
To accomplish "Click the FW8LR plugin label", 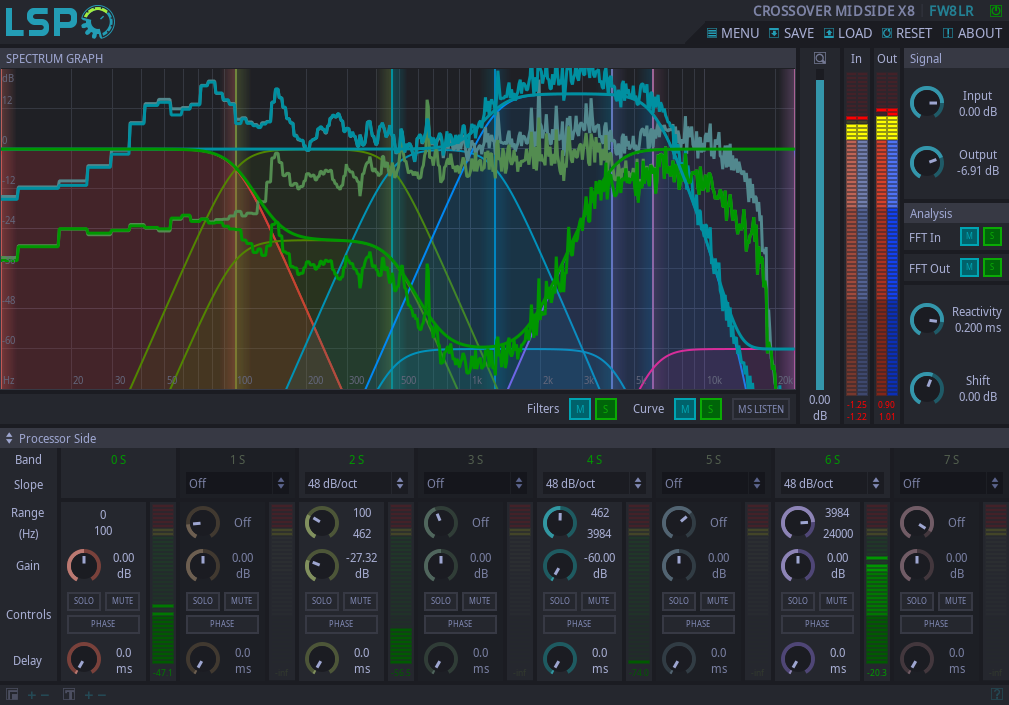I will pyautogui.click(x=951, y=11).
